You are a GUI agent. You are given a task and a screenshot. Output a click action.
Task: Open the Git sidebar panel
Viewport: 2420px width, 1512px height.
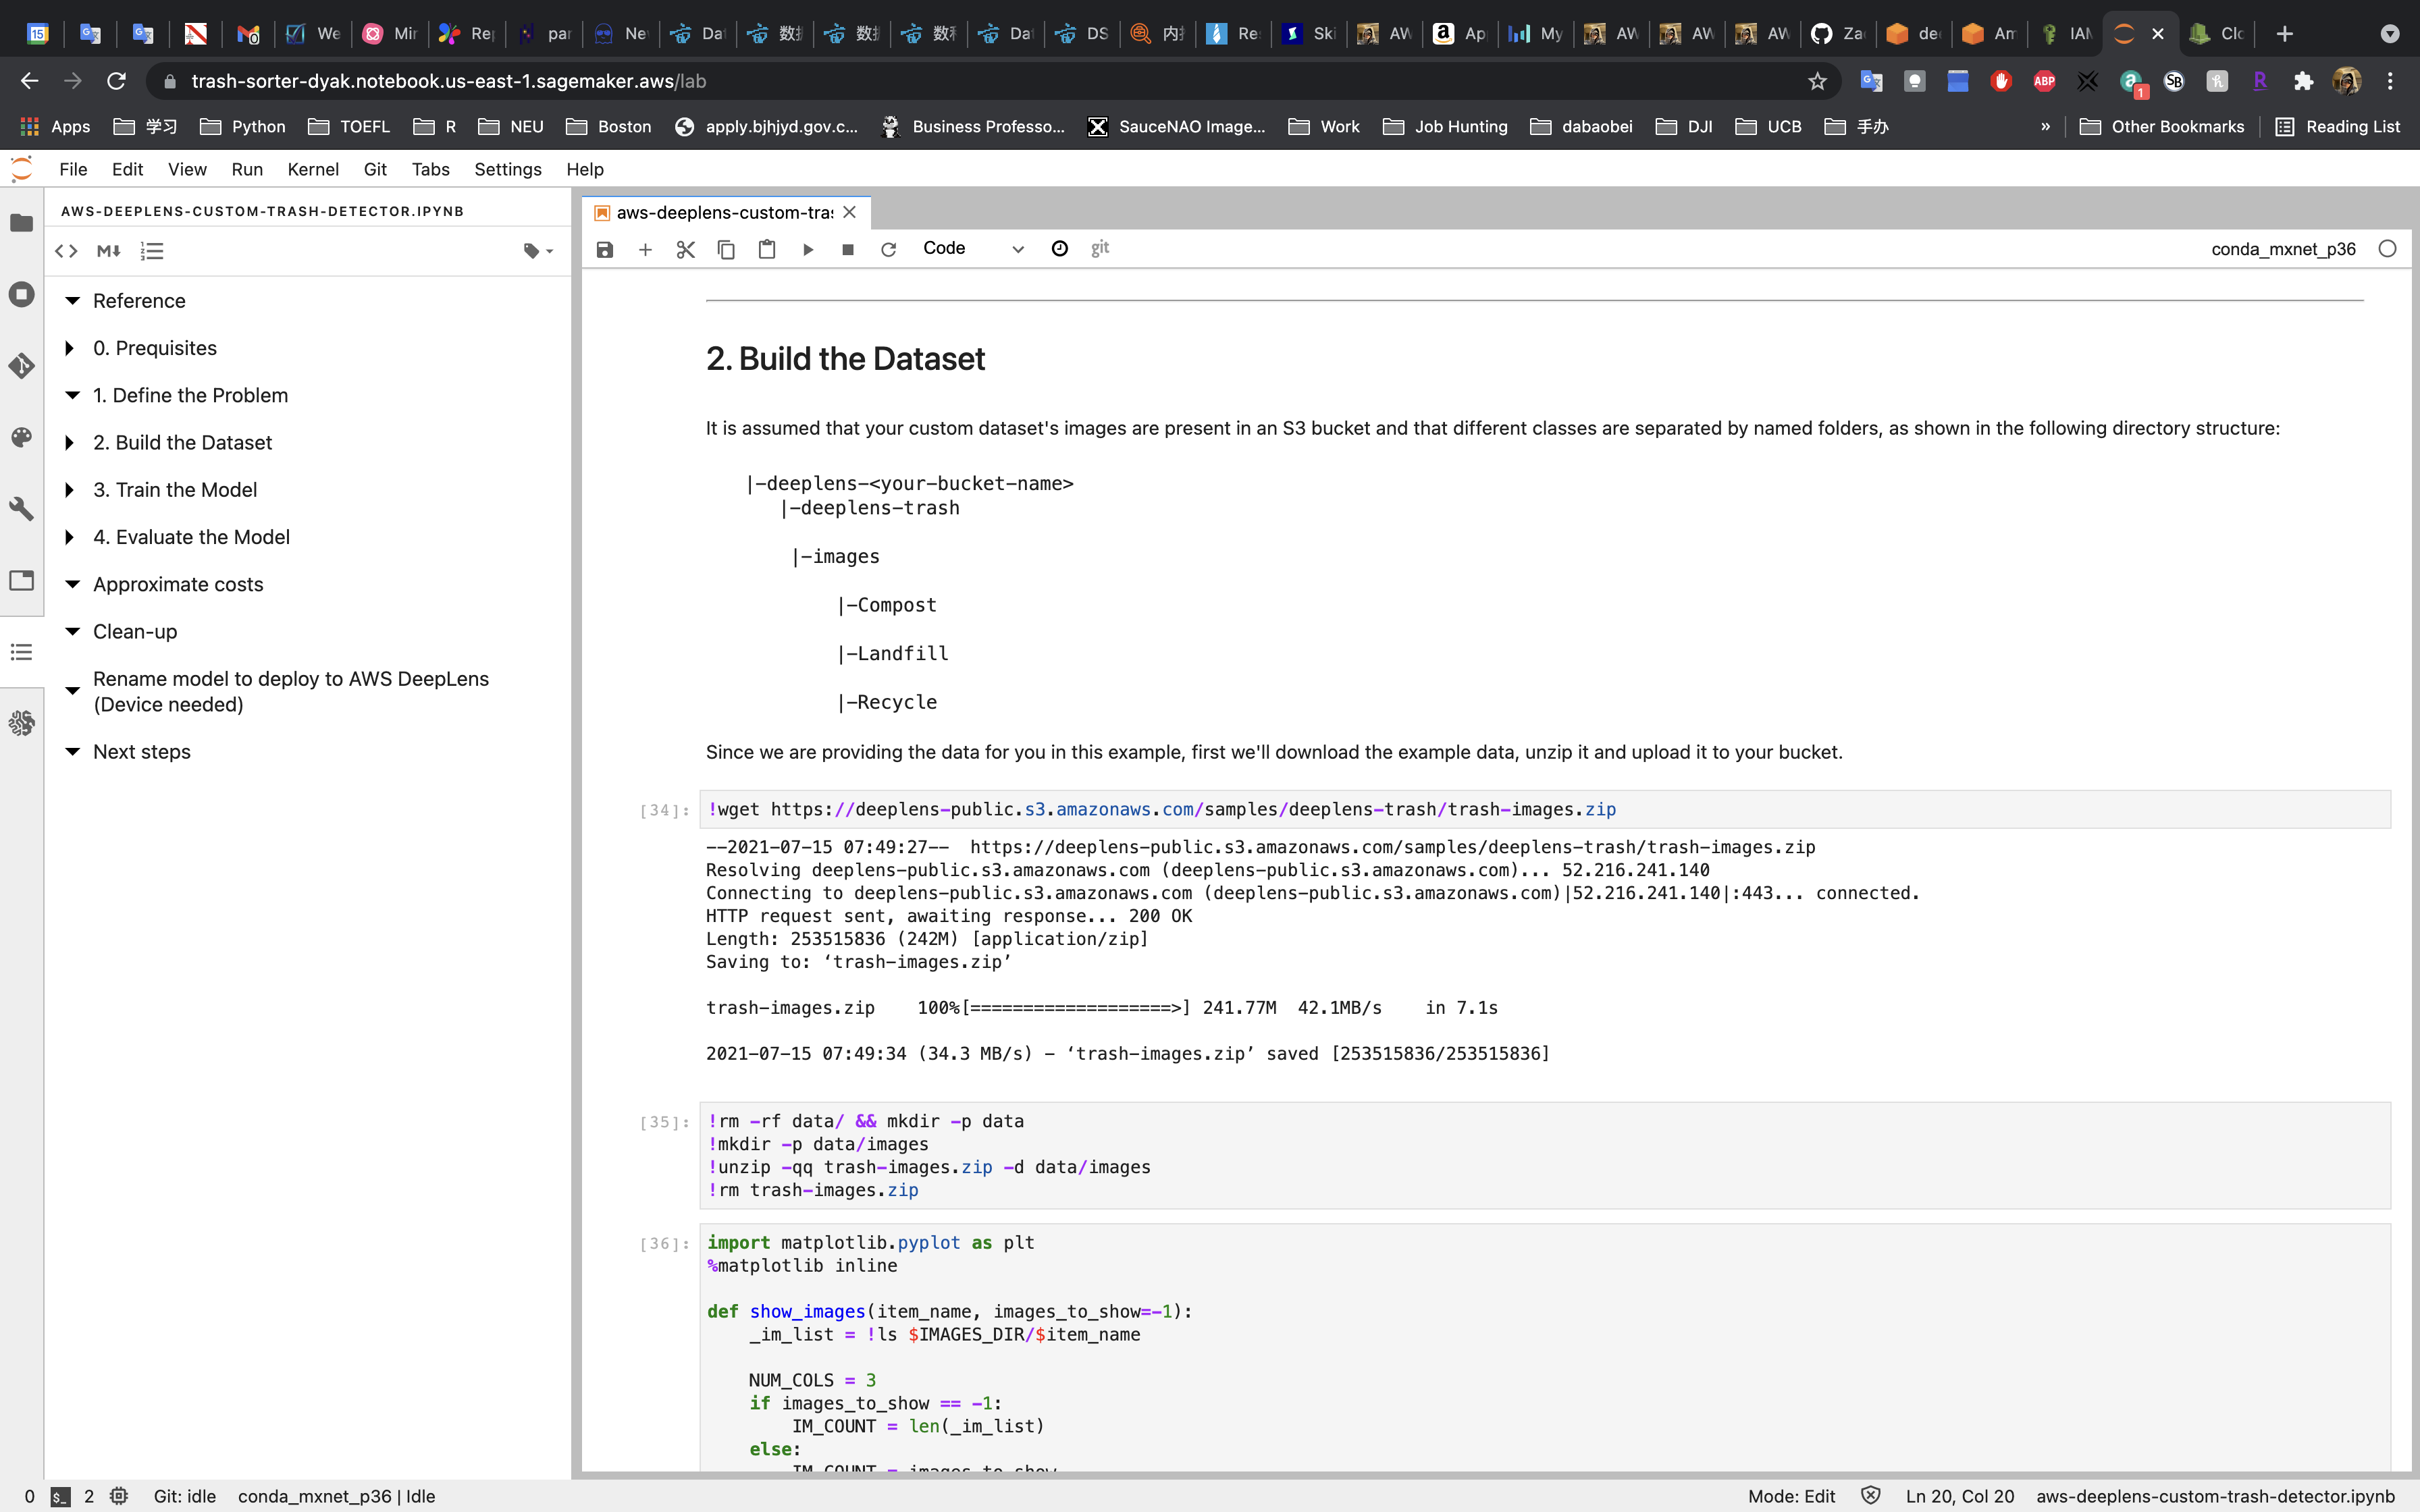tap(22, 366)
